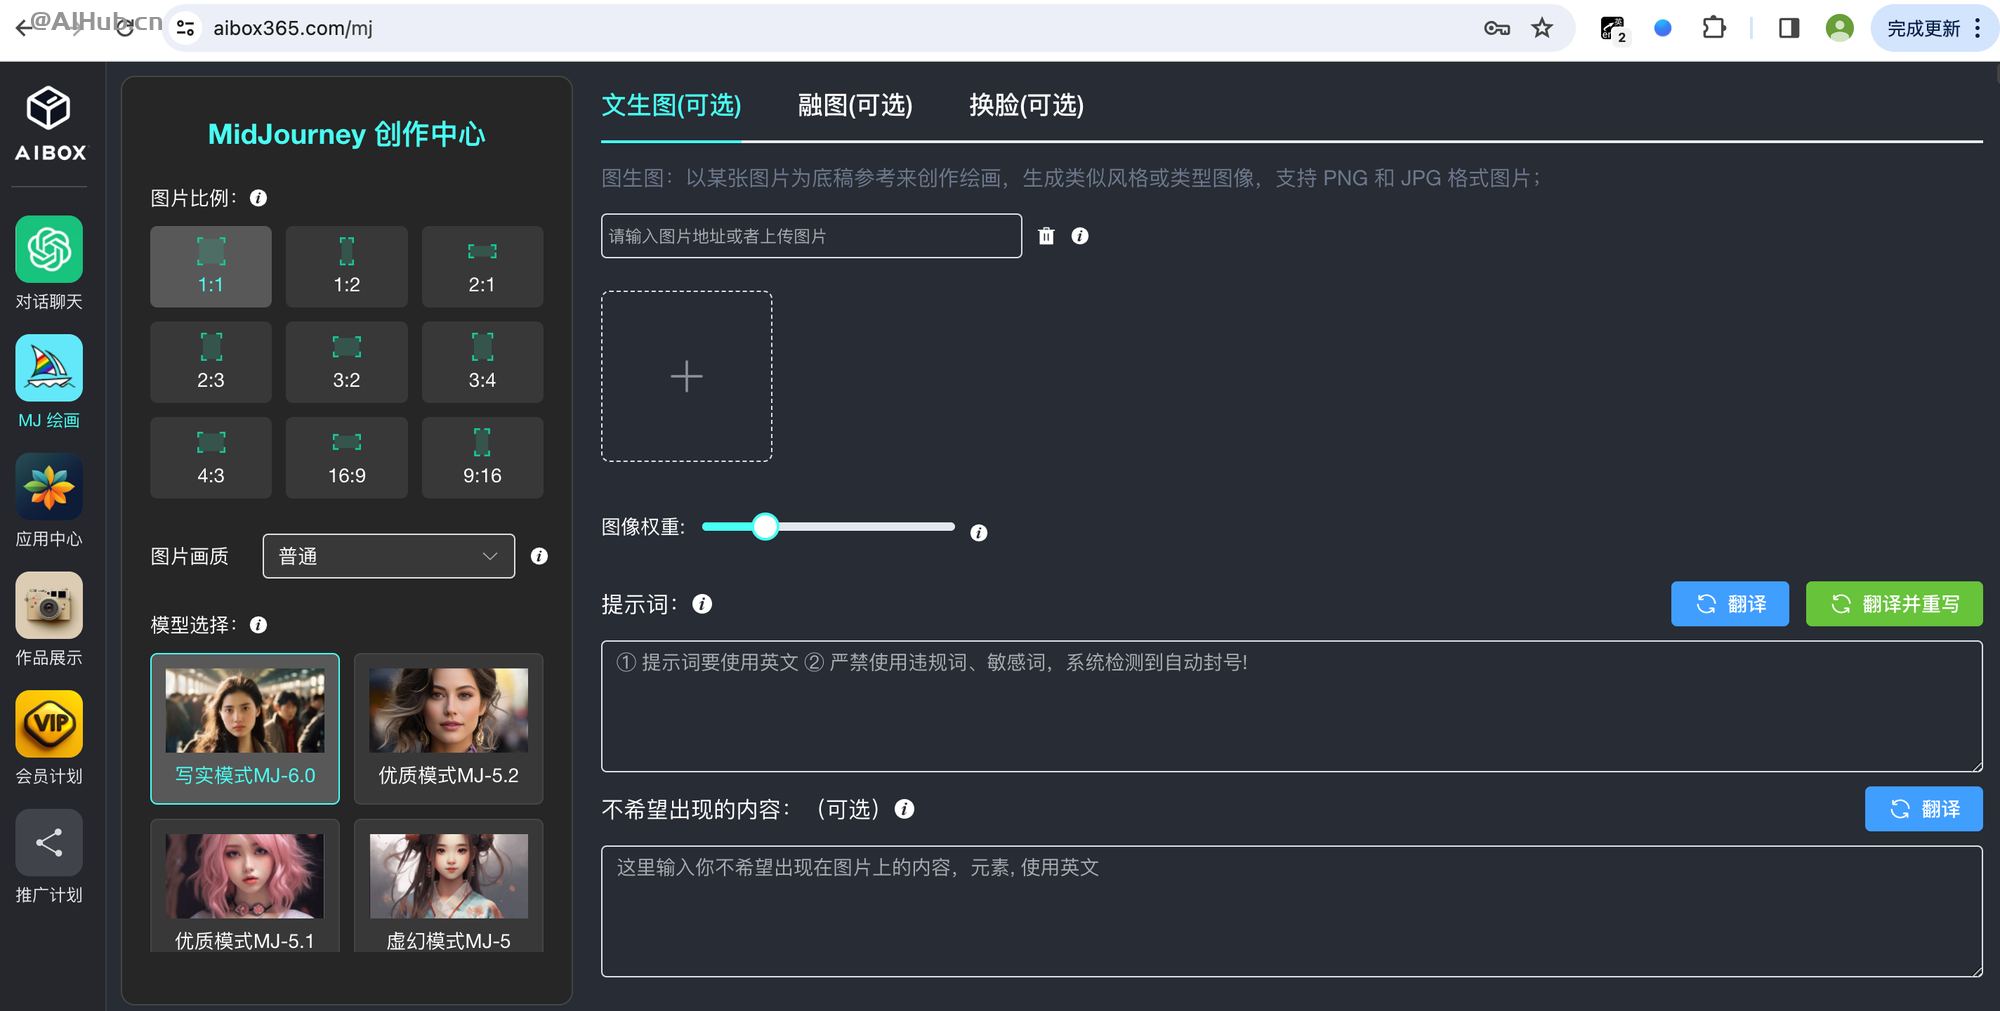Click the negative prompt text area

tap(1292, 911)
